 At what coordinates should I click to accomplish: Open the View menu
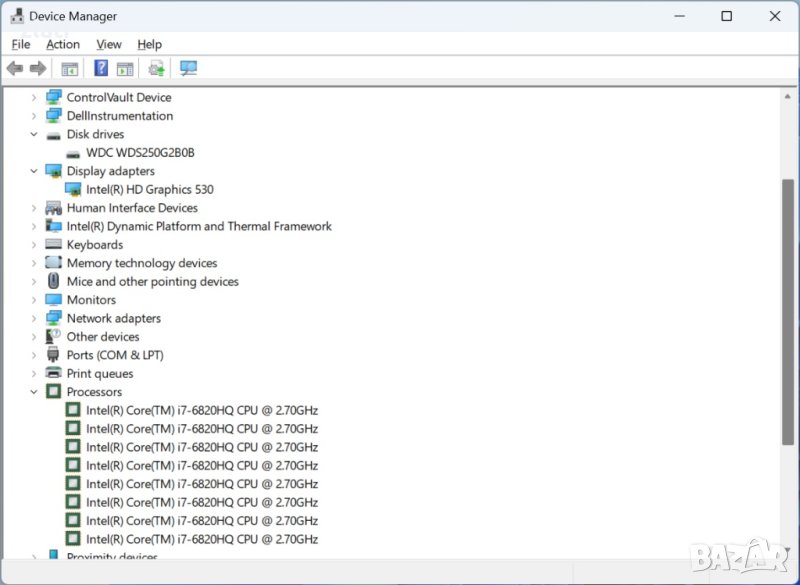(109, 44)
